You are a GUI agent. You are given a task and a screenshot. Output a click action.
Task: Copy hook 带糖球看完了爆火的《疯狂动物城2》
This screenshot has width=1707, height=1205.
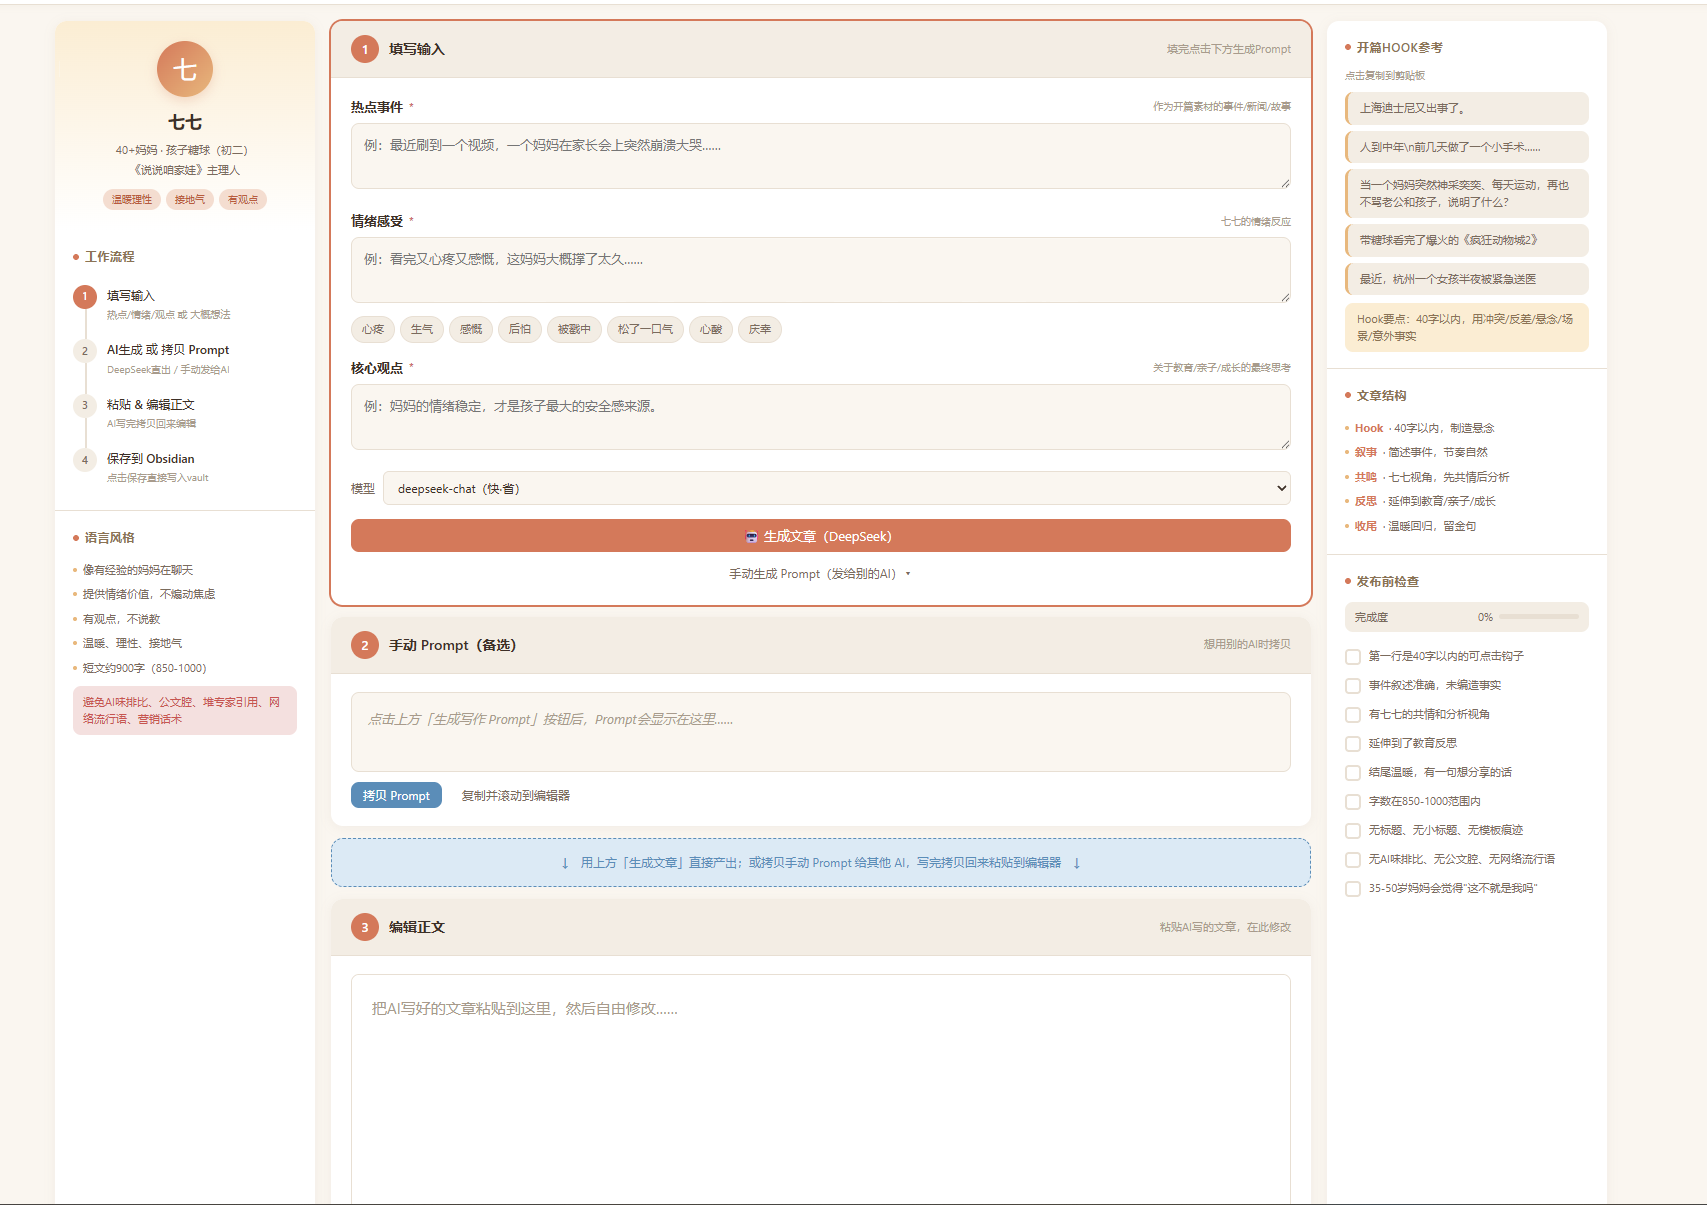click(1467, 240)
